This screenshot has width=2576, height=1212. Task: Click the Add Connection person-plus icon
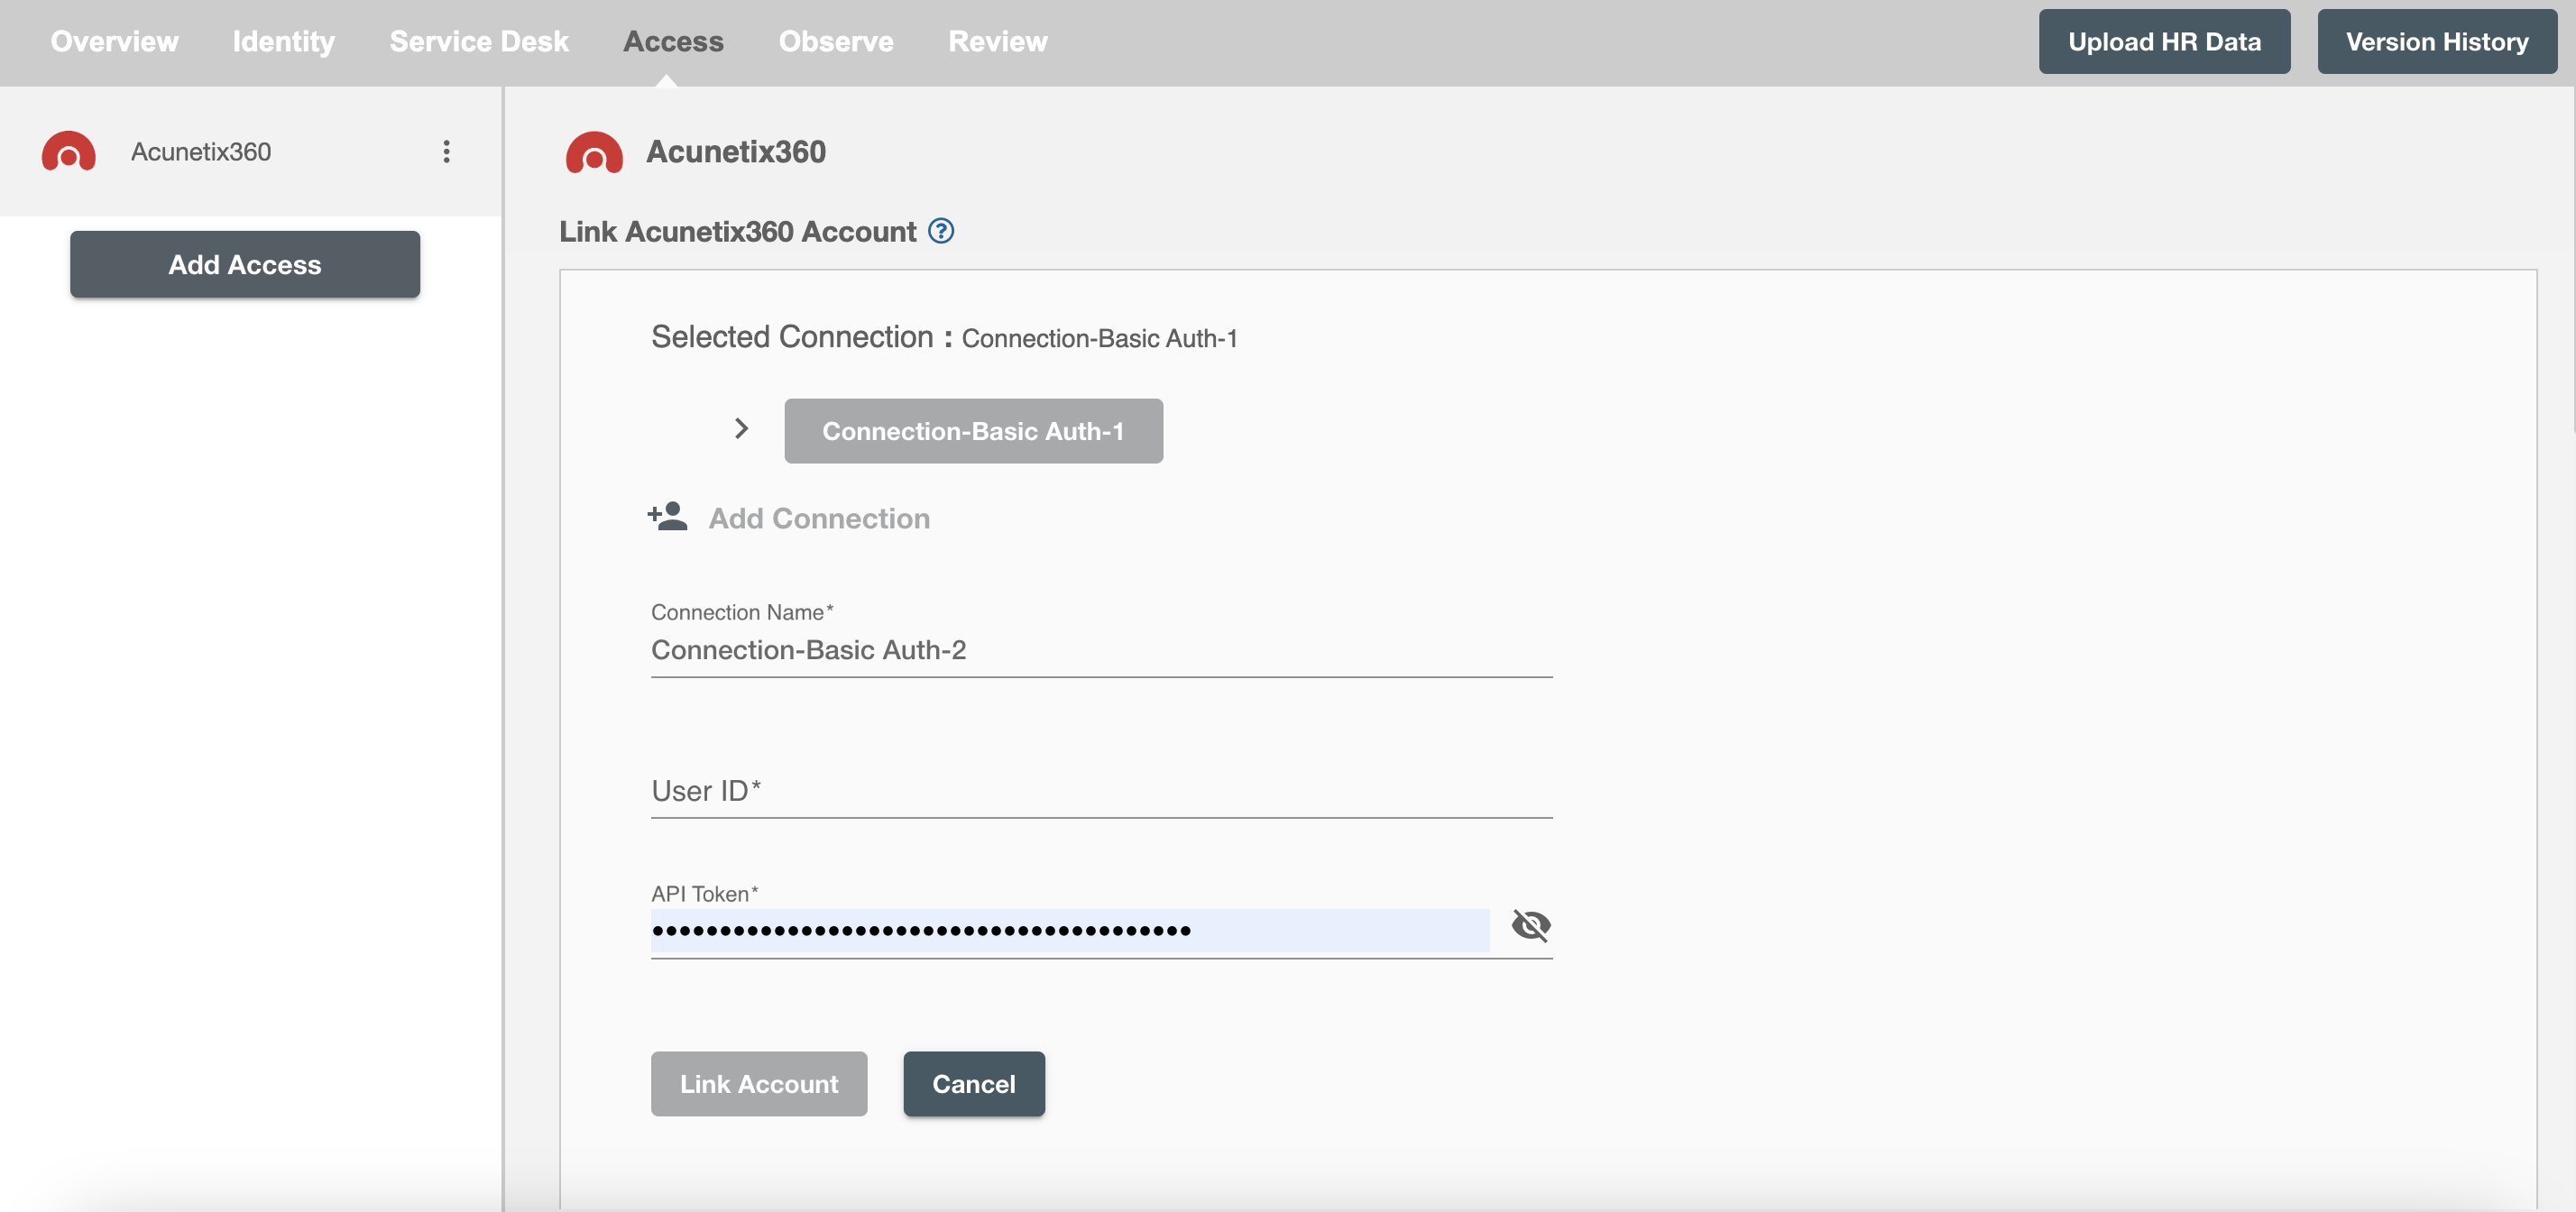click(x=667, y=518)
